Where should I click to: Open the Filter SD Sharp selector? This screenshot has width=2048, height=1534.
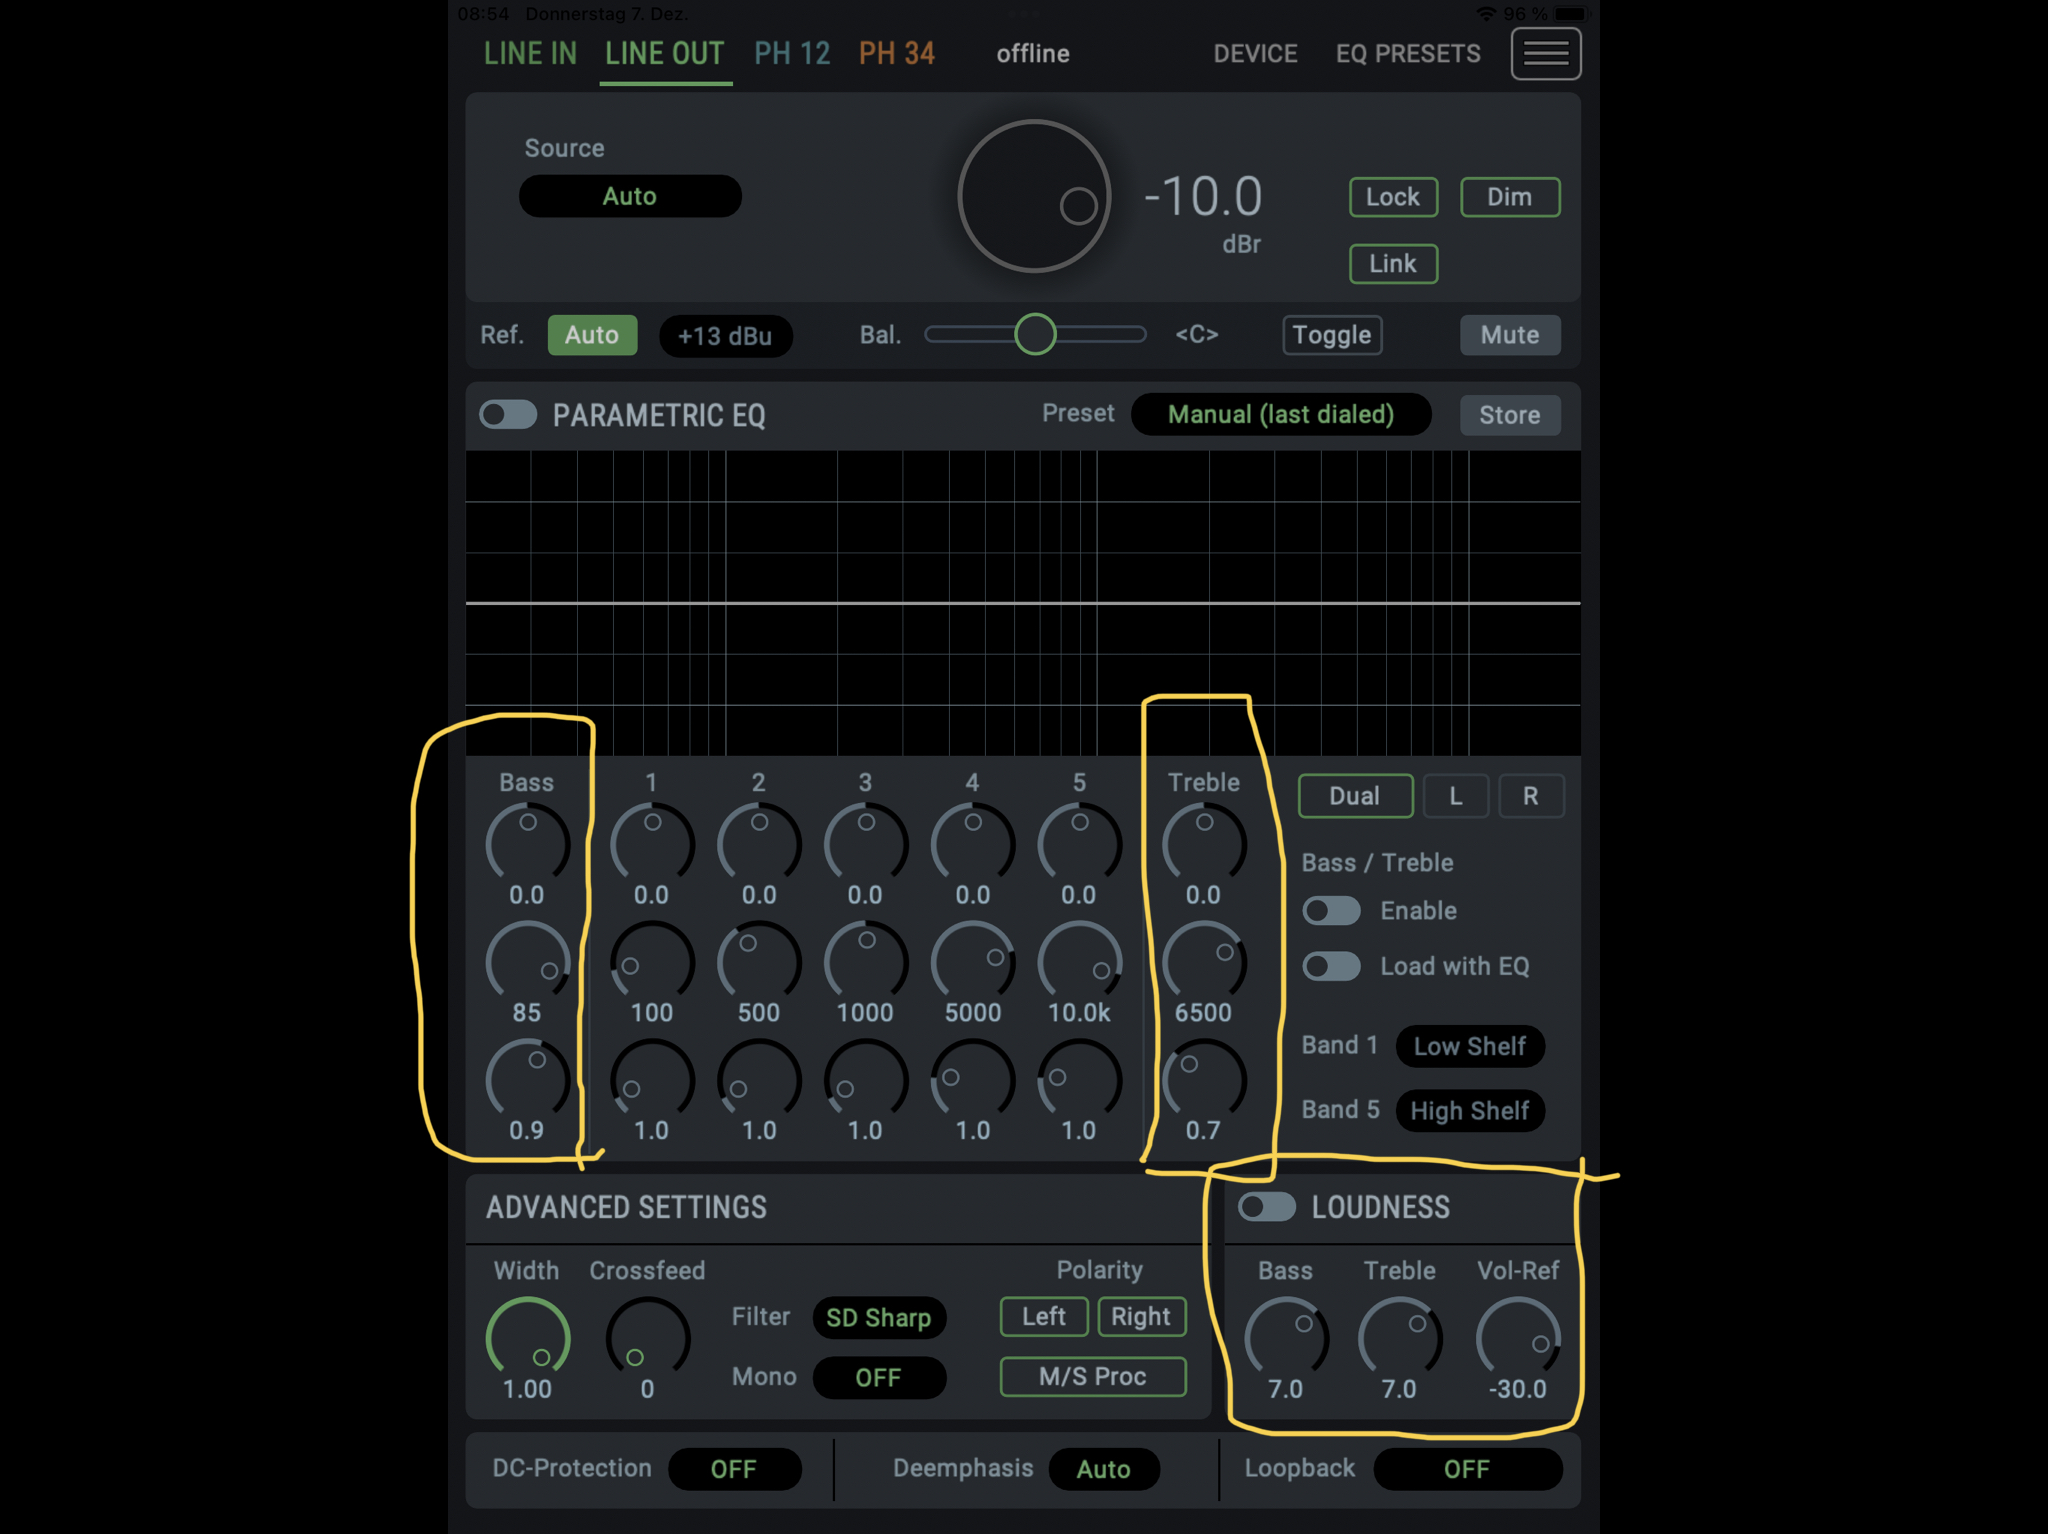[x=879, y=1318]
